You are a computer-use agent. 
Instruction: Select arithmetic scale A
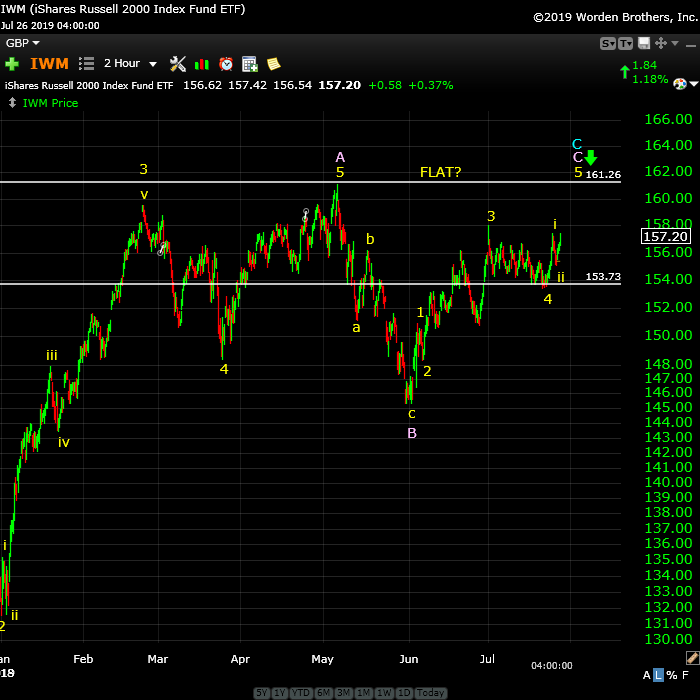click(646, 675)
